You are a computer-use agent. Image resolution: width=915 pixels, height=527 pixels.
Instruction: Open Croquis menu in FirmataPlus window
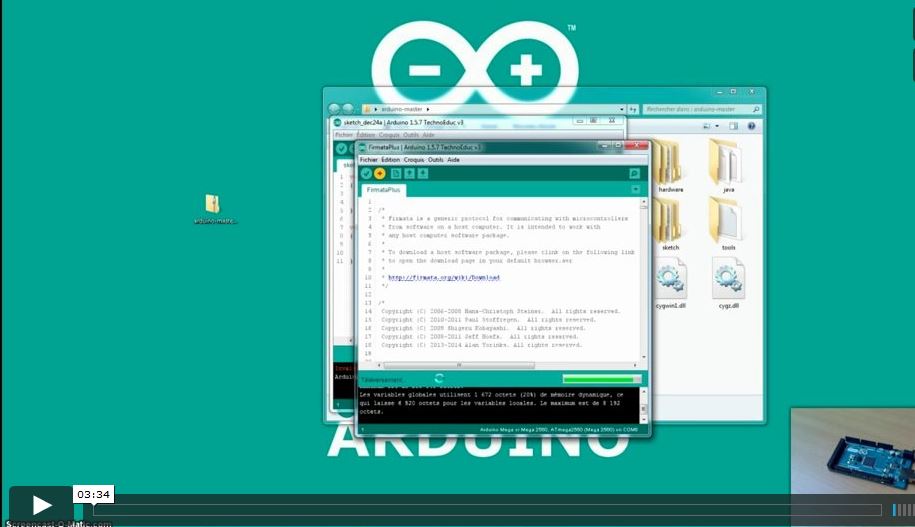tap(414, 159)
